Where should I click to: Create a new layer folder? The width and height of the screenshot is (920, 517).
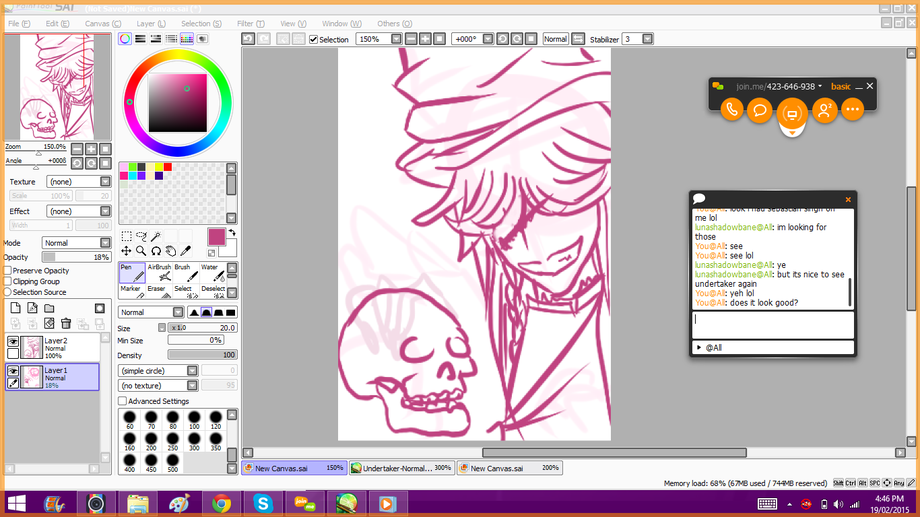pos(49,308)
